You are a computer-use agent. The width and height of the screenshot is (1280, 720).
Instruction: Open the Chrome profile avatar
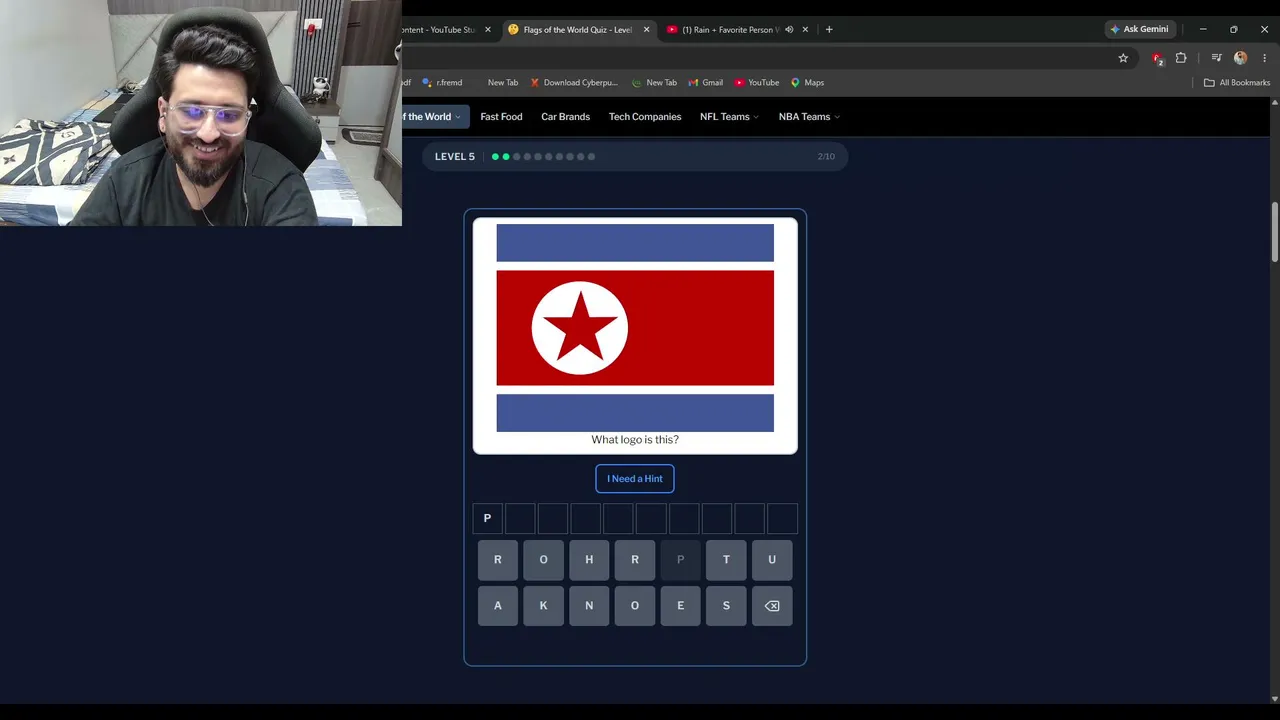pos(1241,58)
